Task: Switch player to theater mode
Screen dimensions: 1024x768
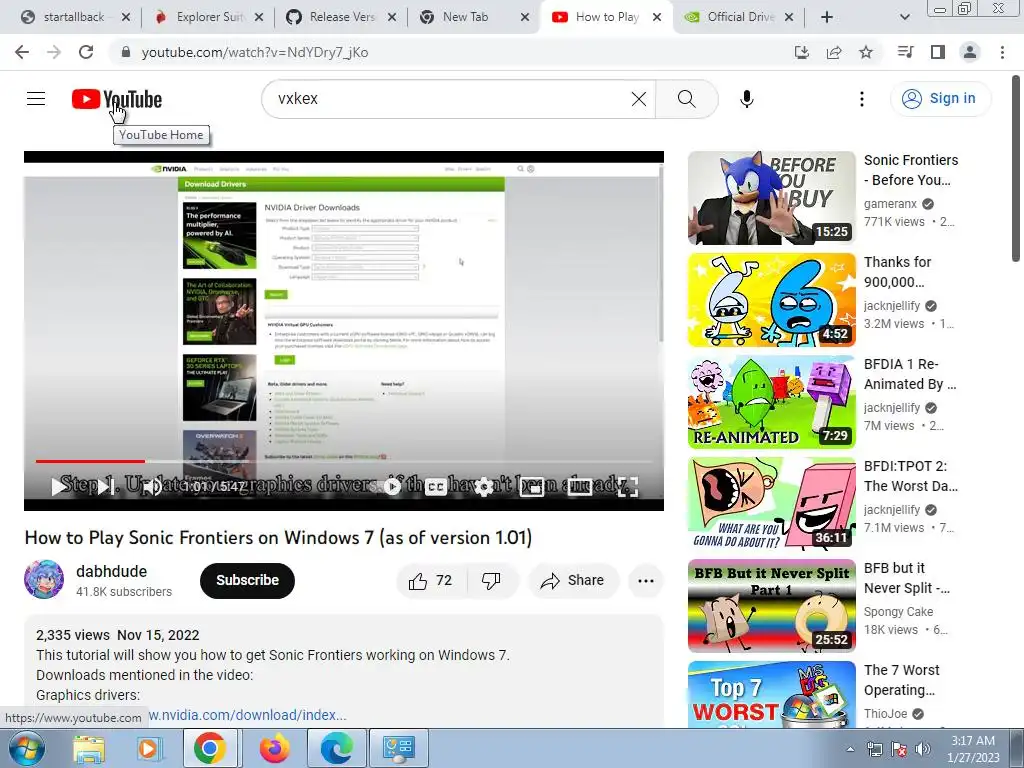Action: (x=579, y=487)
